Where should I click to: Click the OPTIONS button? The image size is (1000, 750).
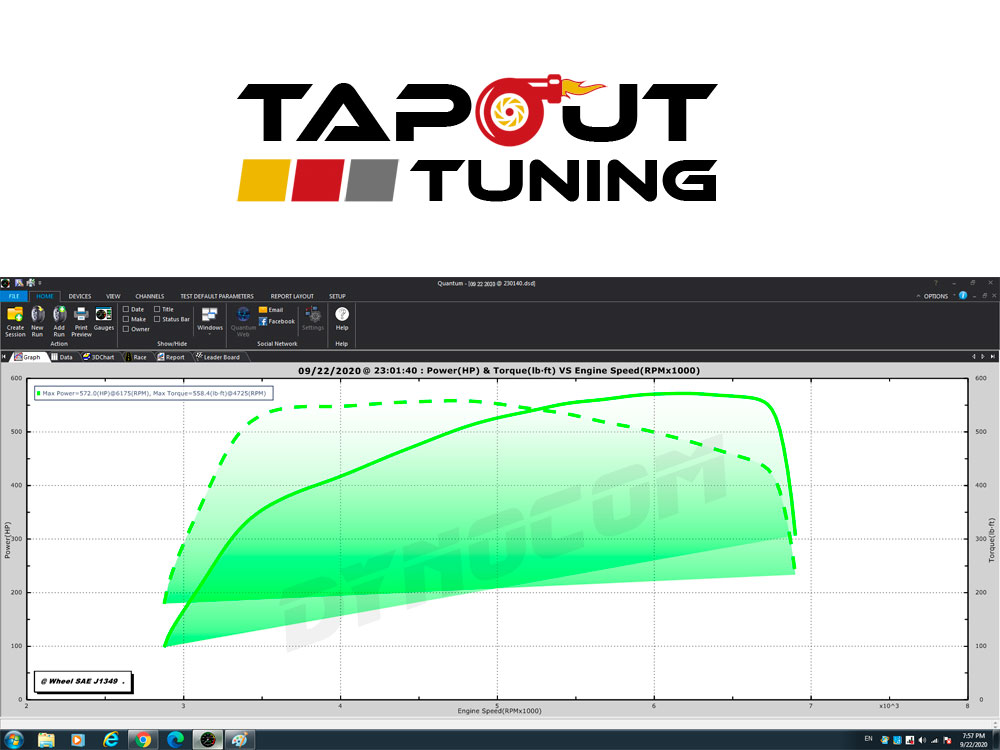(x=936, y=296)
